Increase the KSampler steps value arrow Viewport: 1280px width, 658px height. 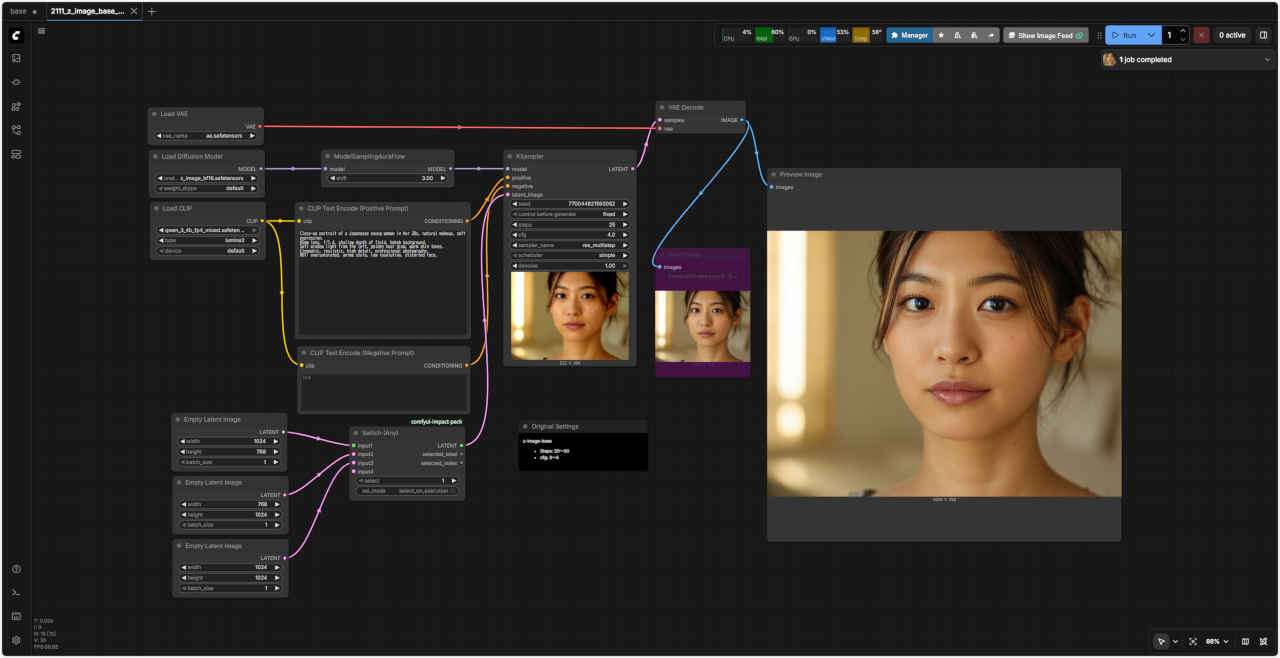click(625, 224)
